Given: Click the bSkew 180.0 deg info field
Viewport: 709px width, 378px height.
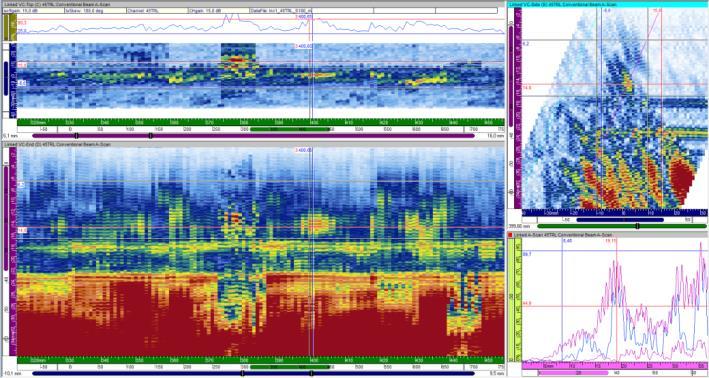Looking at the screenshot, I should pyautogui.click(x=95, y=10).
